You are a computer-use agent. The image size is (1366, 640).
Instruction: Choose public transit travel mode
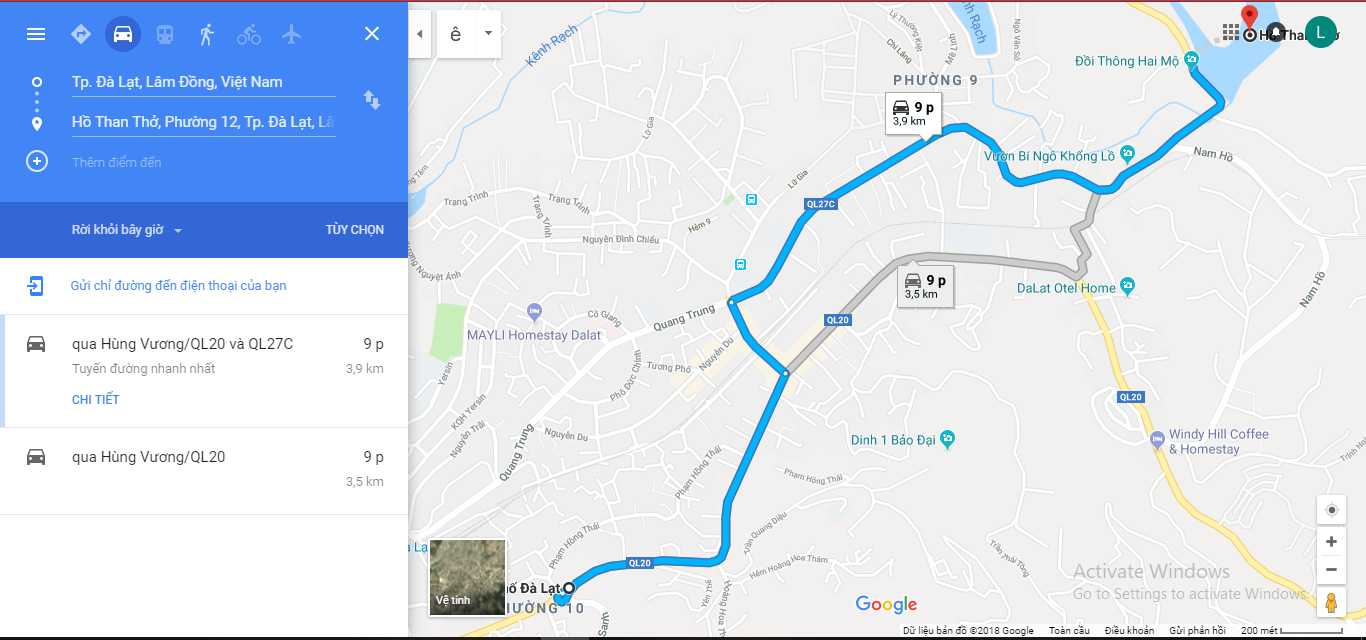(165, 34)
